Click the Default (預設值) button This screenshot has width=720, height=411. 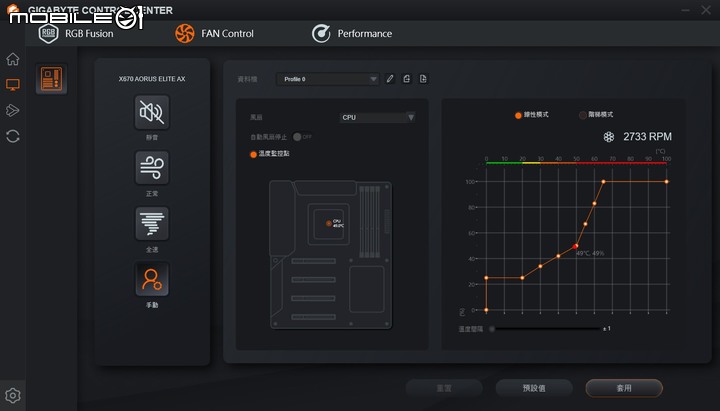(534, 388)
